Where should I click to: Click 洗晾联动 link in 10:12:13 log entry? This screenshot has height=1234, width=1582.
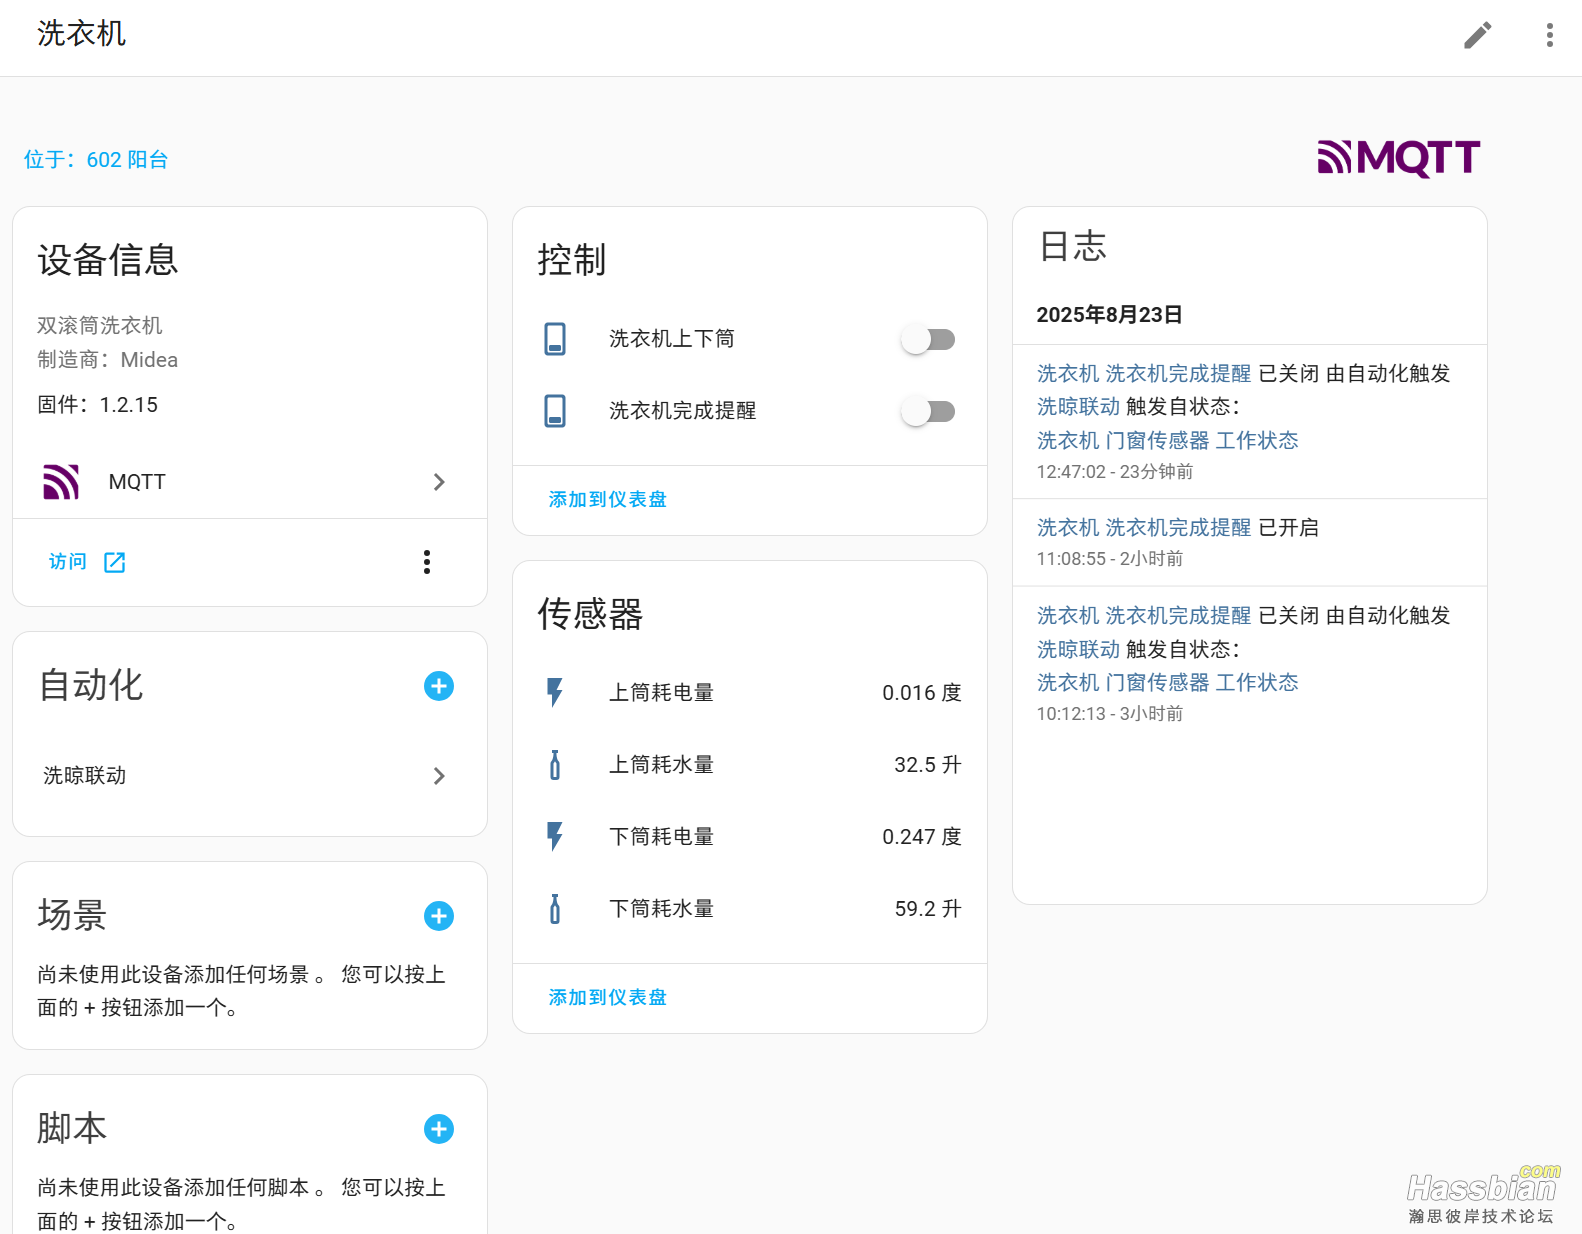click(1078, 650)
